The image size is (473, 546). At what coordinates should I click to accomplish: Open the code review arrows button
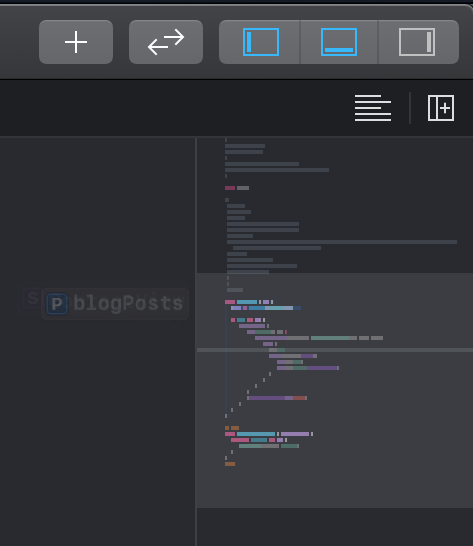point(166,42)
